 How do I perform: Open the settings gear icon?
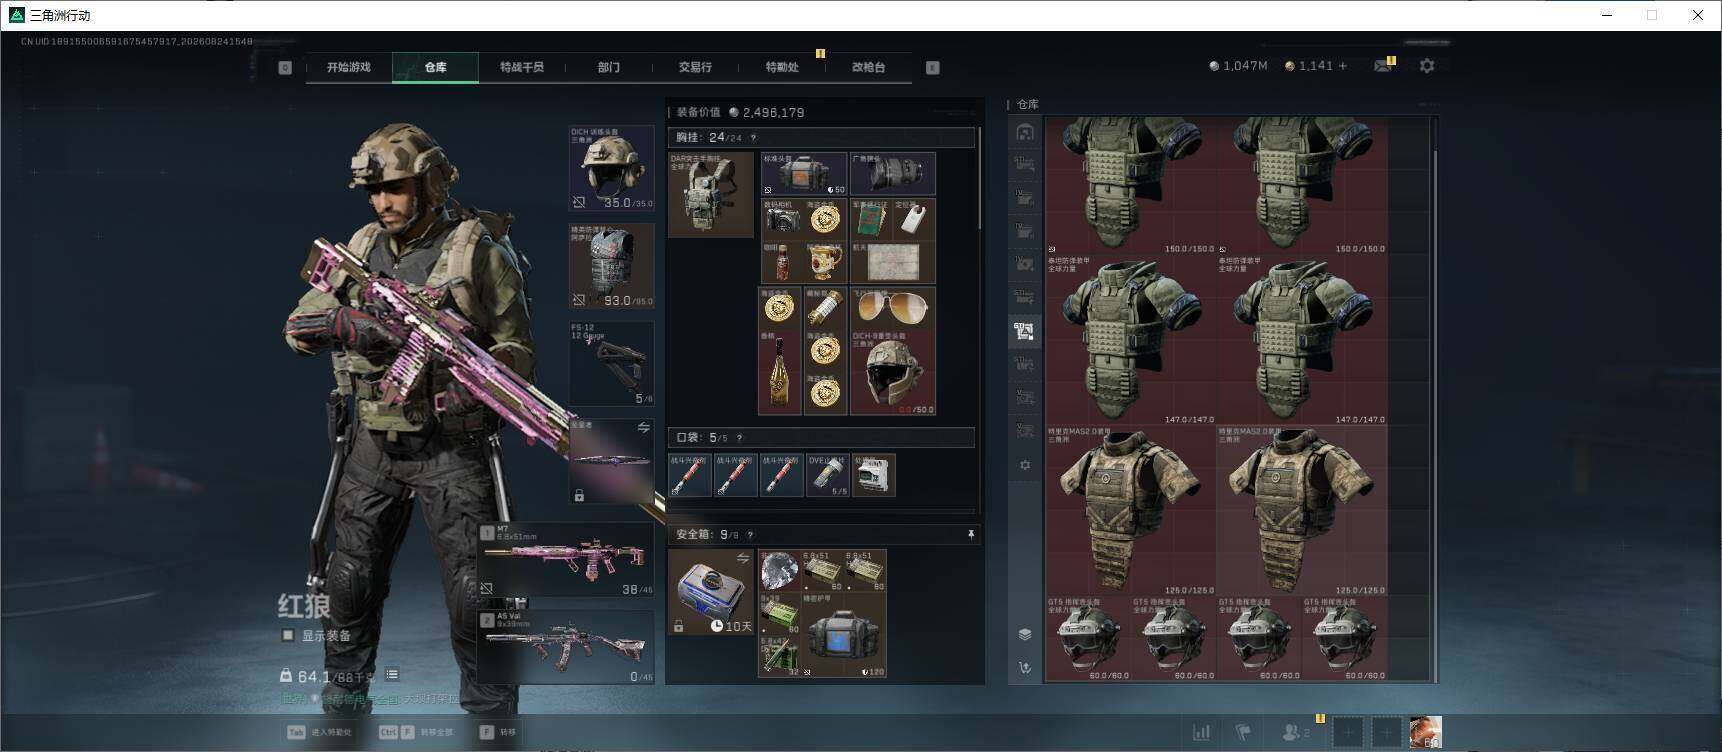1427,65
